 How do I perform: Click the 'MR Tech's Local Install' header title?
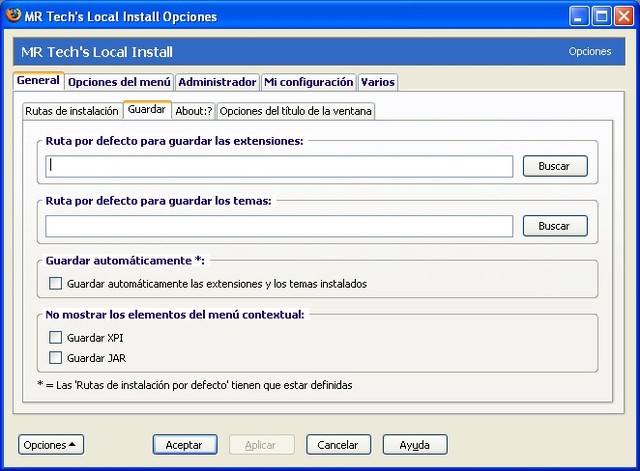[x=97, y=52]
